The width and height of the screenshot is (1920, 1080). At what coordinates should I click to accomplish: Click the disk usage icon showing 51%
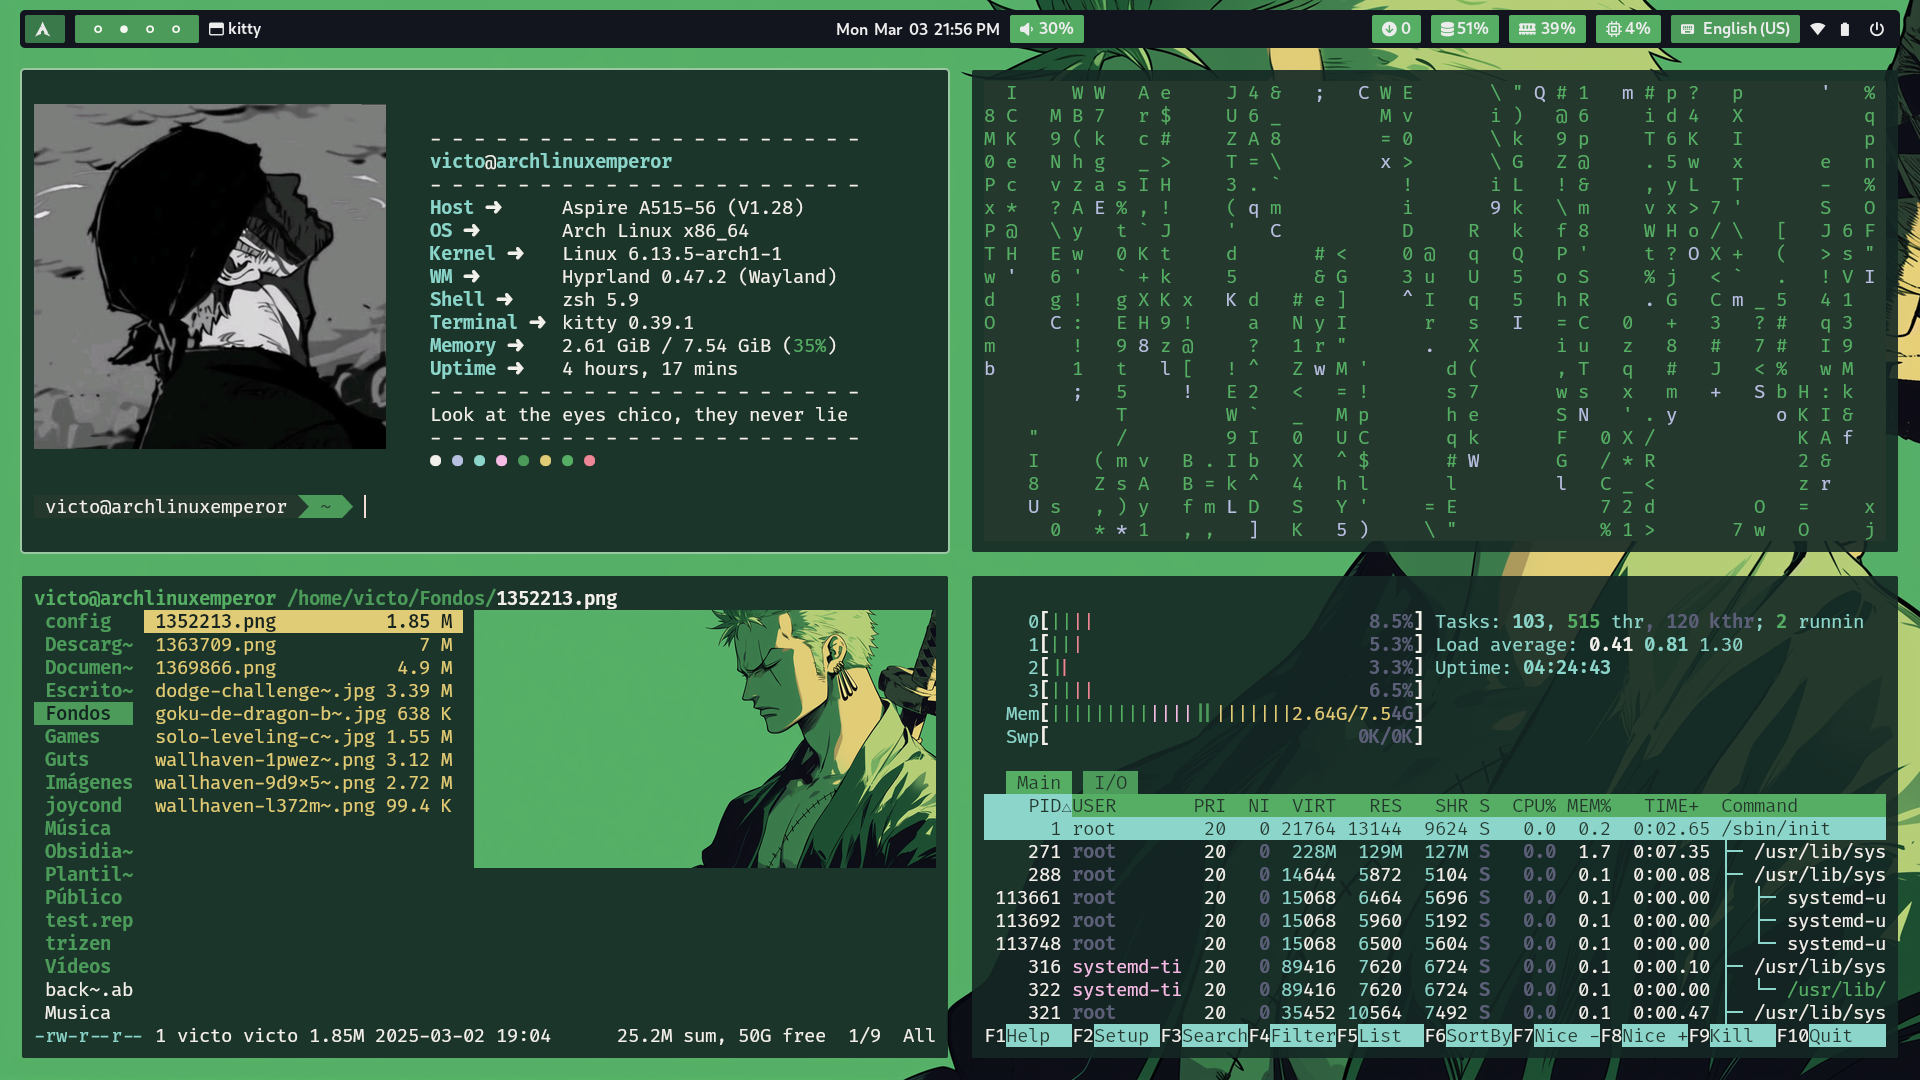1464,29
